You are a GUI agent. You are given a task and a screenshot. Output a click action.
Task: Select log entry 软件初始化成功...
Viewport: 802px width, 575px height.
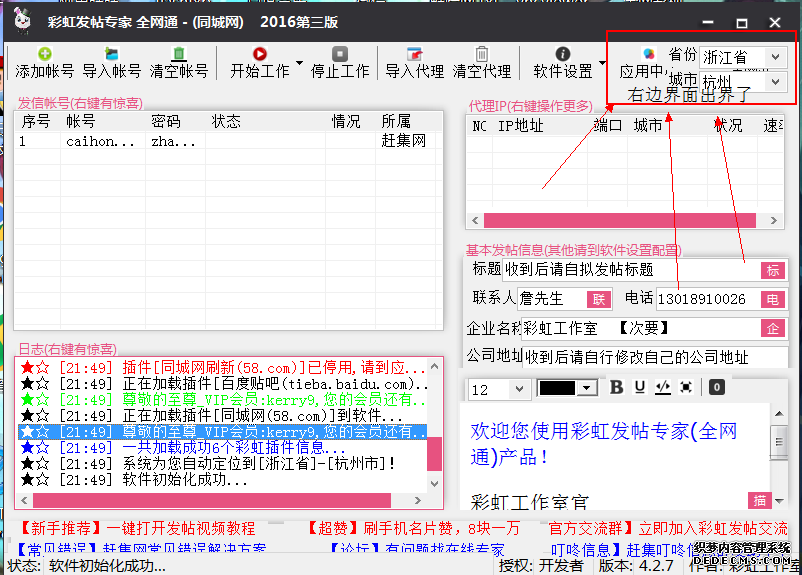click(x=223, y=480)
